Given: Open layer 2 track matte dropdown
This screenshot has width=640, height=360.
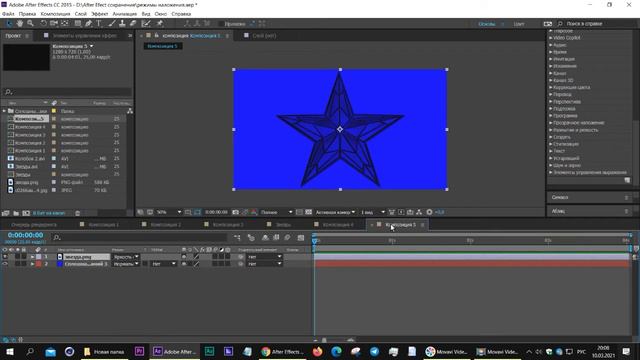Looking at the screenshot, I should tap(164, 264).
